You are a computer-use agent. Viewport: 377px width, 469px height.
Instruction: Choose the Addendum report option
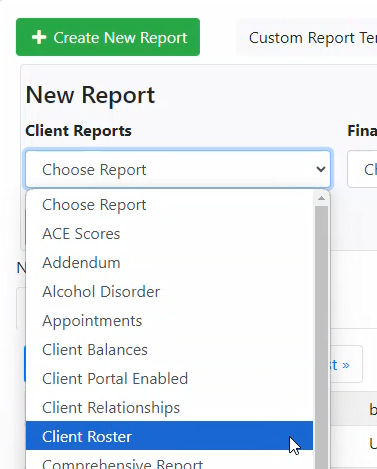pyautogui.click(x=169, y=263)
